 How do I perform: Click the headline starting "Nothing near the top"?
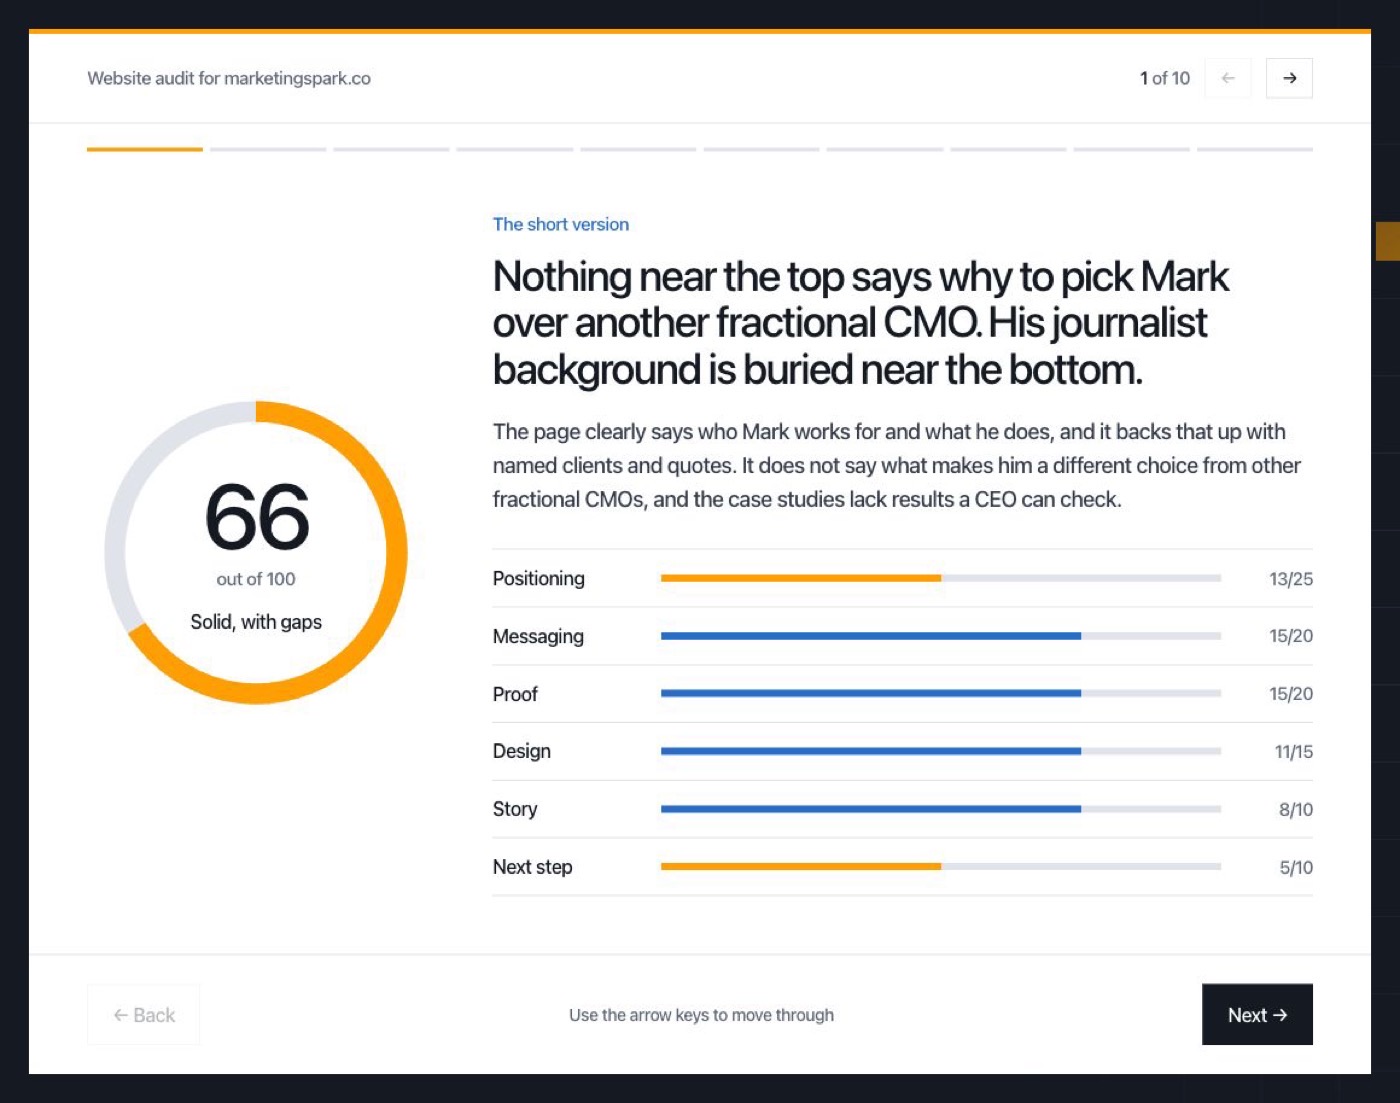click(x=861, y=323)
